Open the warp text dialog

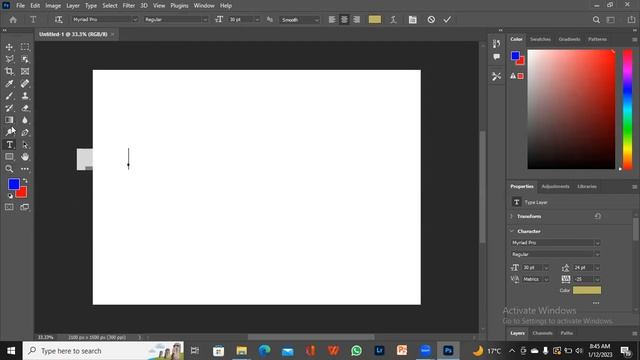[x=393, y=20]
